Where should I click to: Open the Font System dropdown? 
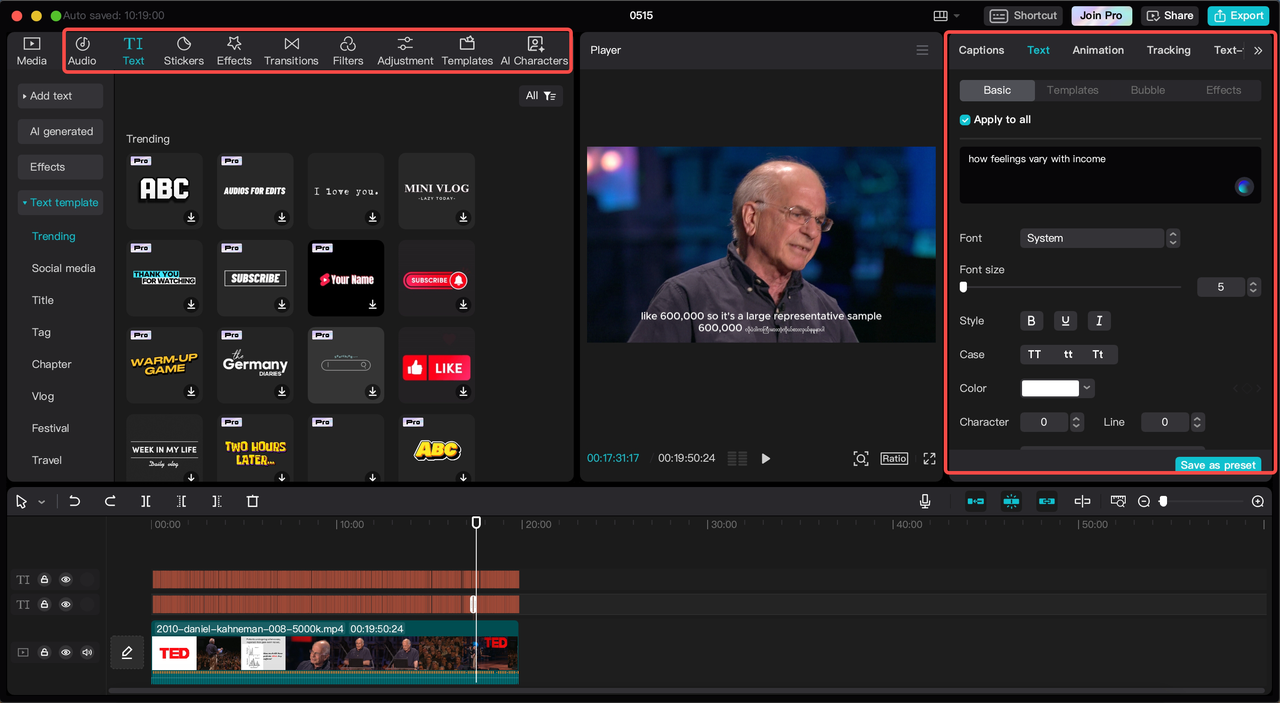(1100, 238)
